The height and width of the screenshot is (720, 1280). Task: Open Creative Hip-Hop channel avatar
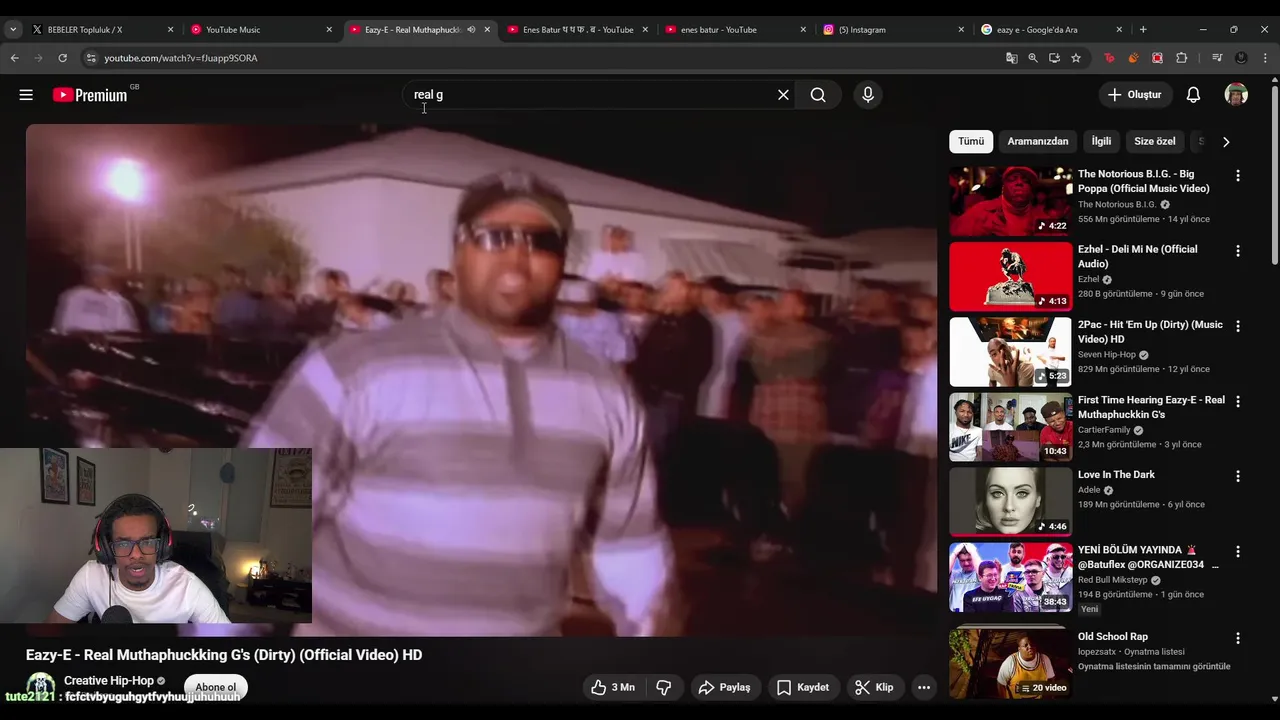(x=40, y=688)
